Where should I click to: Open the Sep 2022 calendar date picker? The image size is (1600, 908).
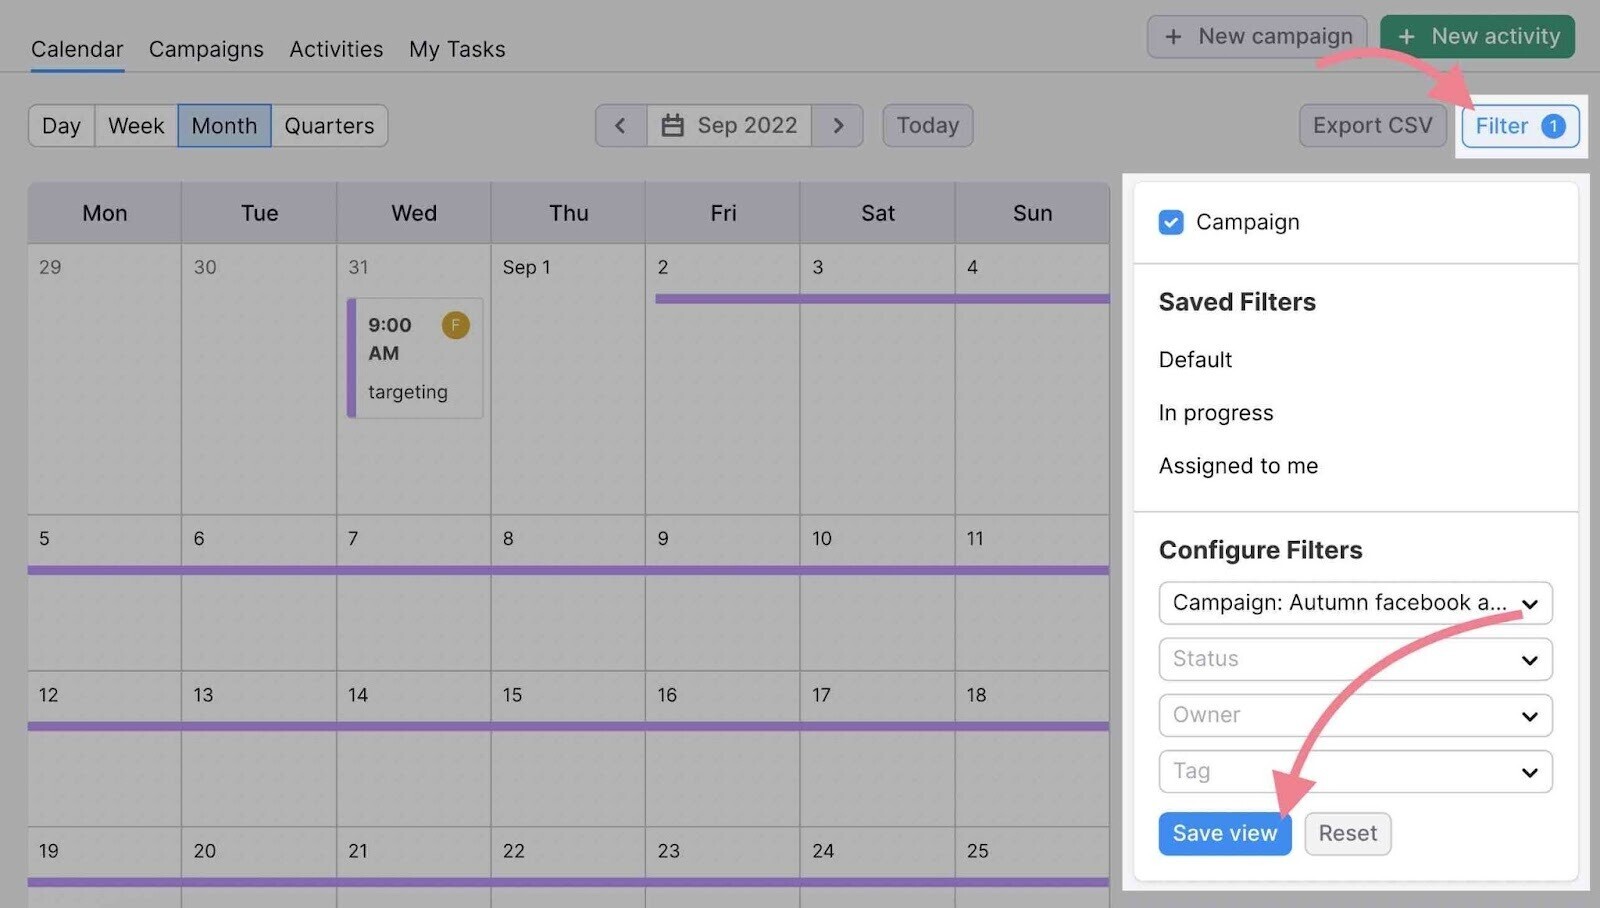pos(729,126)
